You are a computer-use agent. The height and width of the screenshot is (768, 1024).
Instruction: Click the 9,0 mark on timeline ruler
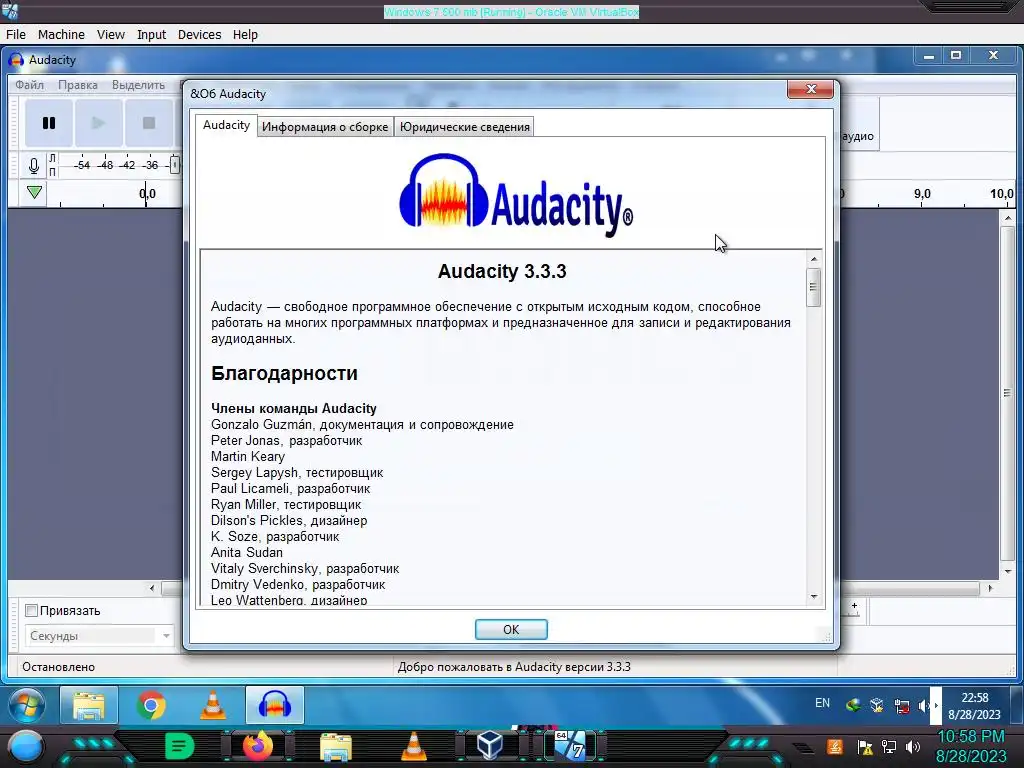click(x=922, y=194)
